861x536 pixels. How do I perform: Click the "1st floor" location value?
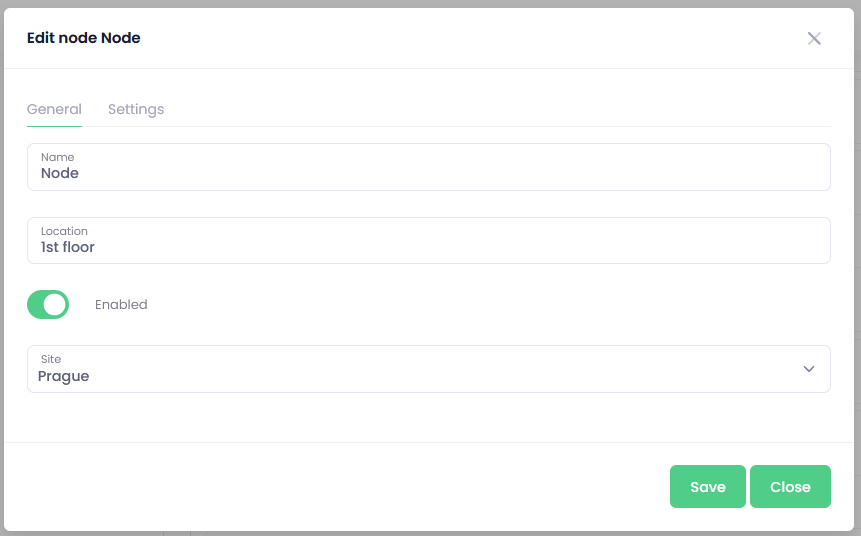[68, 247]
